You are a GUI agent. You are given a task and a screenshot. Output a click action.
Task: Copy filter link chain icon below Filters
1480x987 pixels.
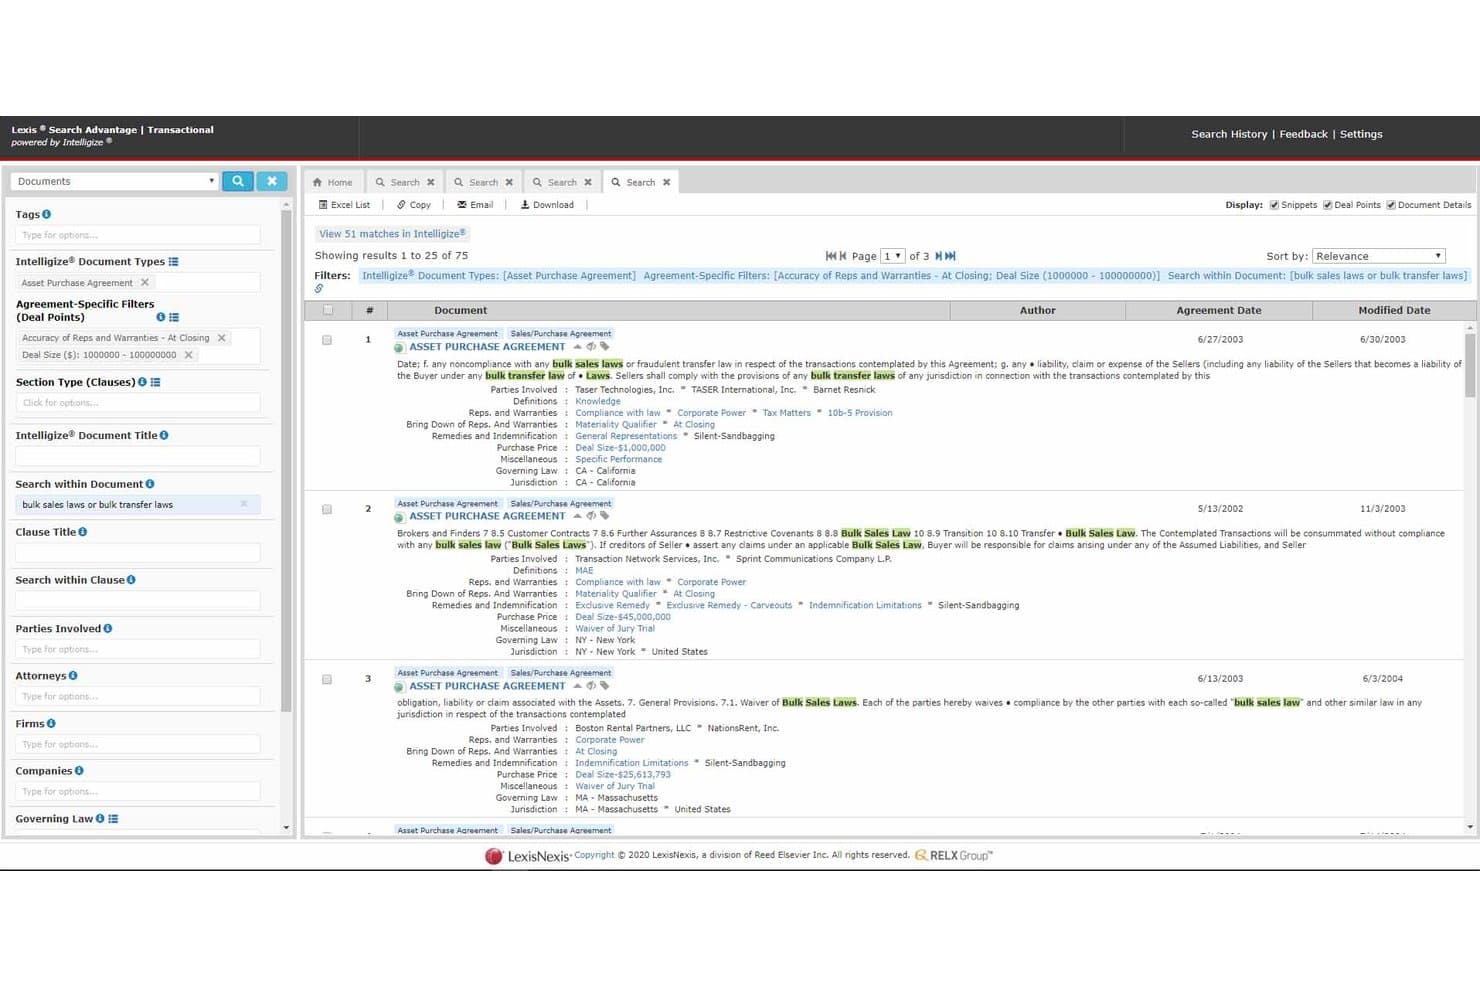[x=319, y=289]
